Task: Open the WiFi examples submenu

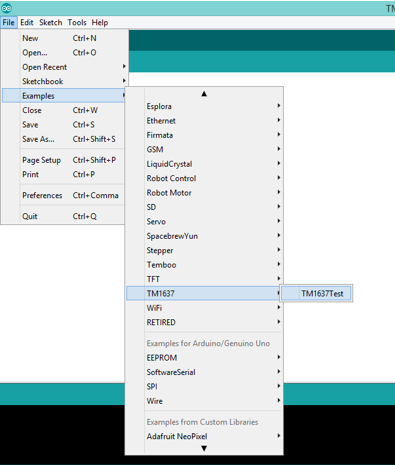Action: pos(204,308)
